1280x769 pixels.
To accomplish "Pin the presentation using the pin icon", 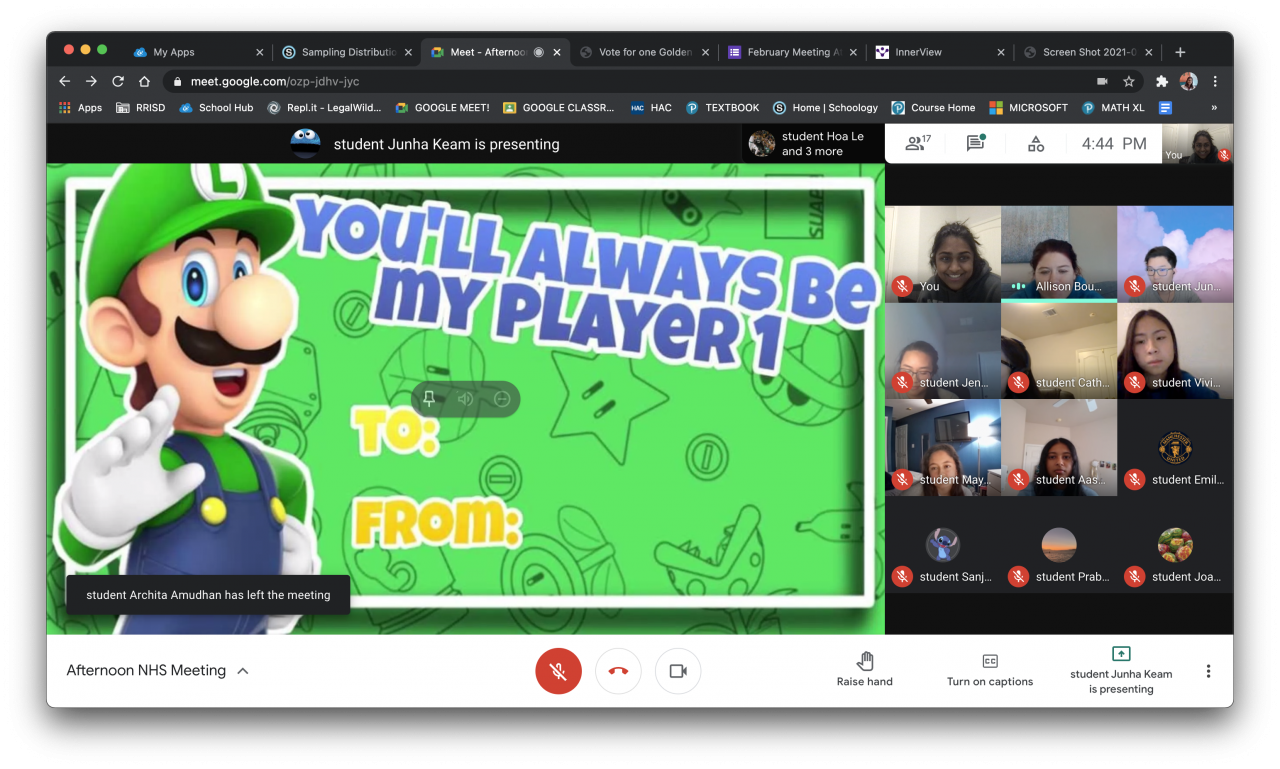I will click(x=429, y=399).
